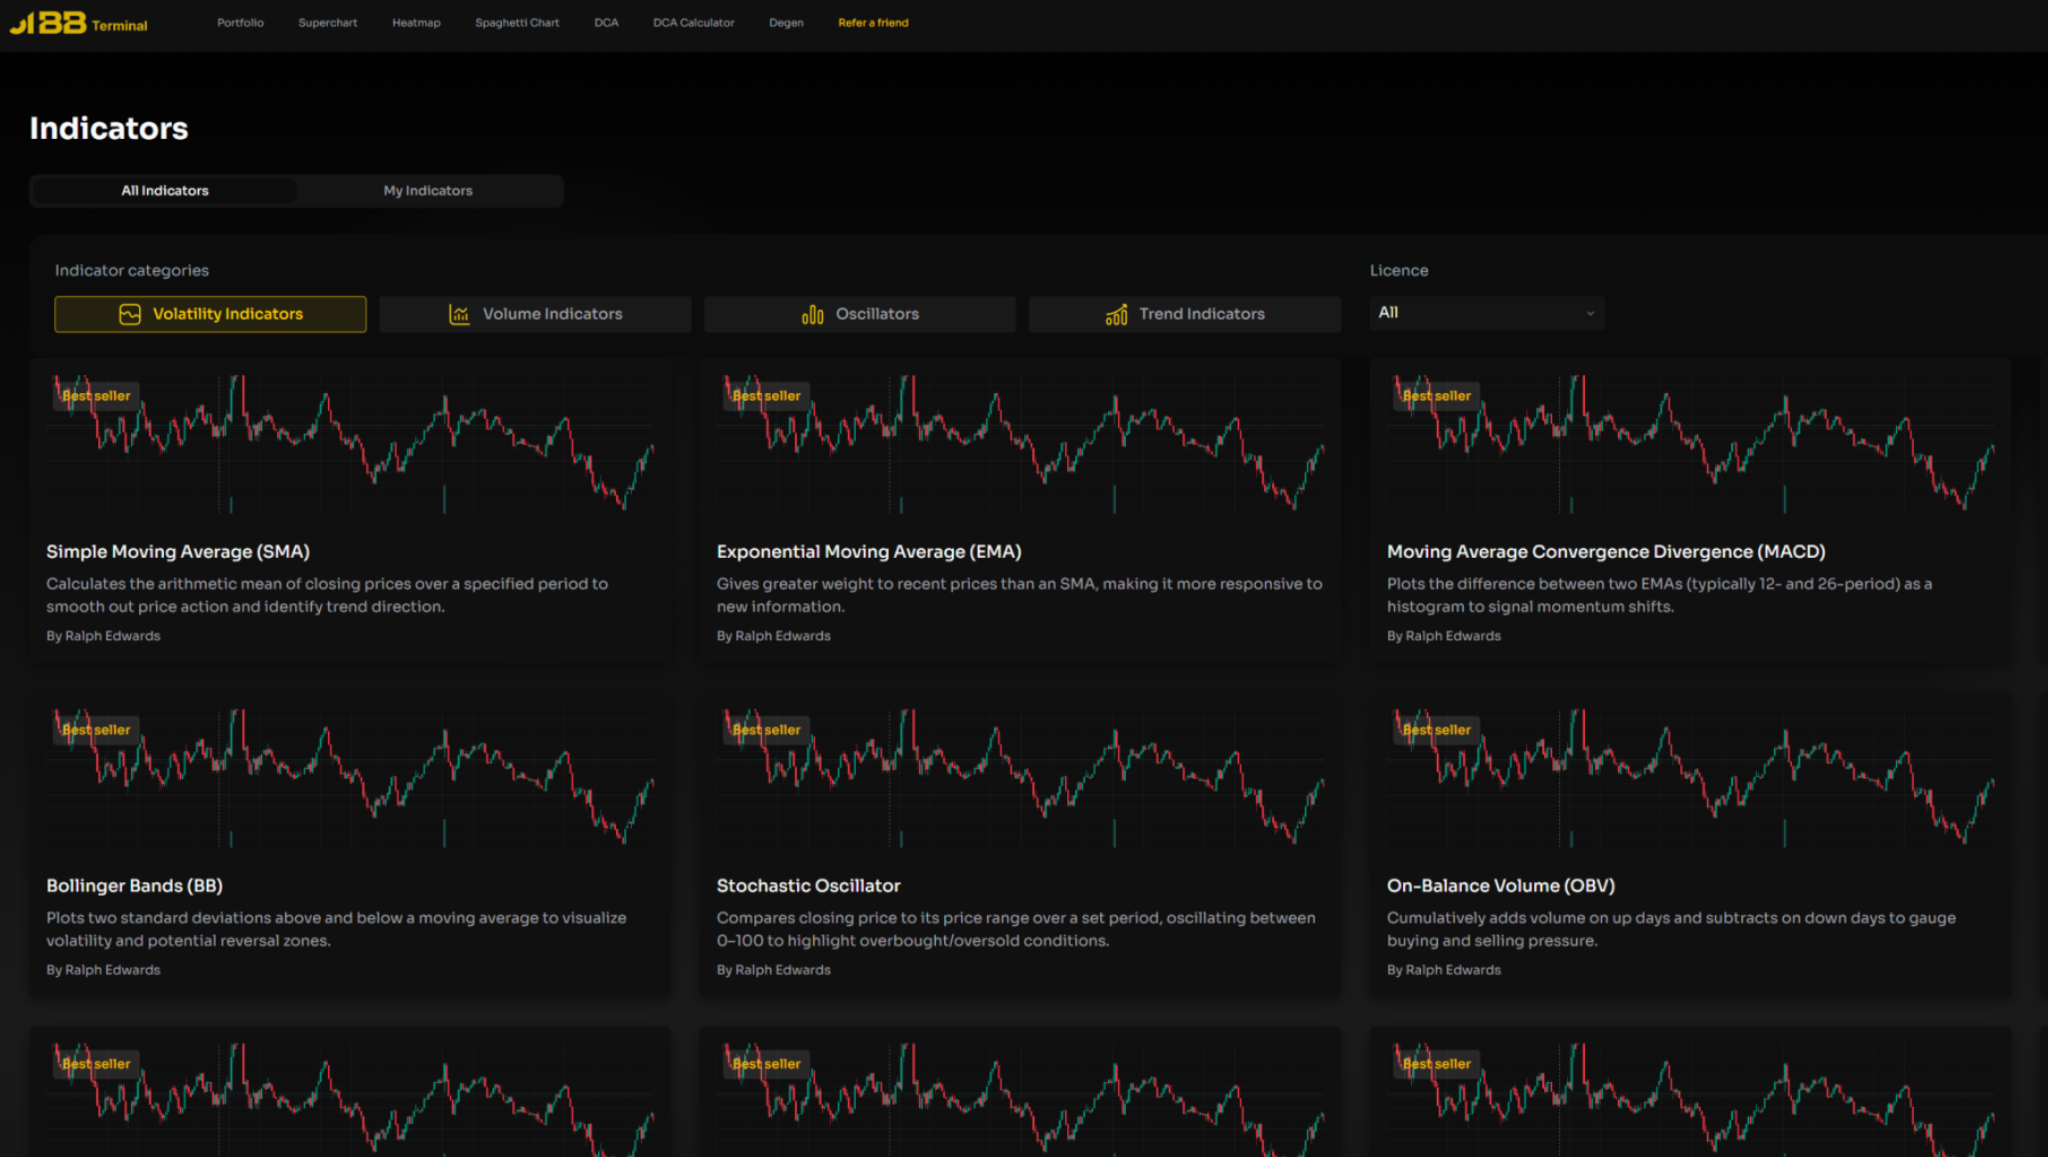Click Best seller badge on MACD card

tap(1436, 396)
